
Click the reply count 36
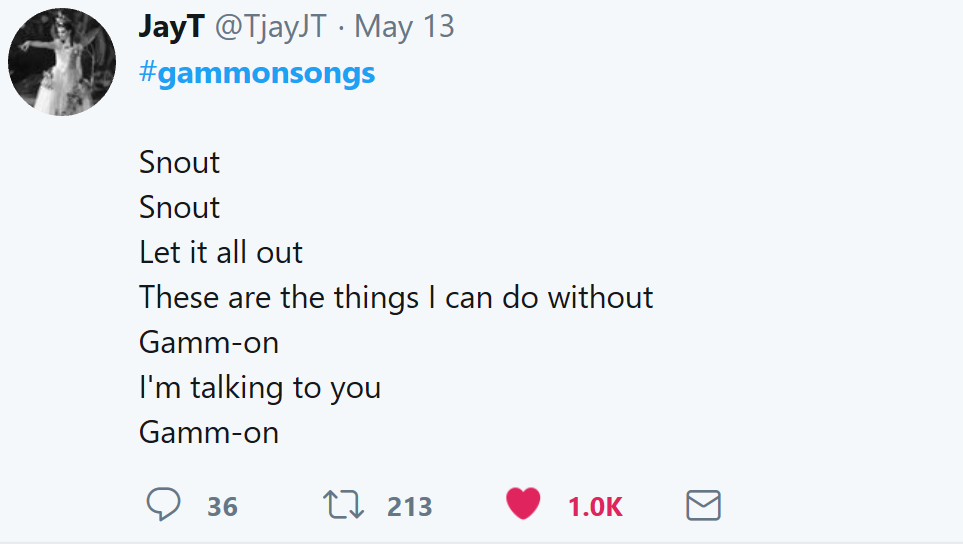pyautogui.click(x=223, y=507)
